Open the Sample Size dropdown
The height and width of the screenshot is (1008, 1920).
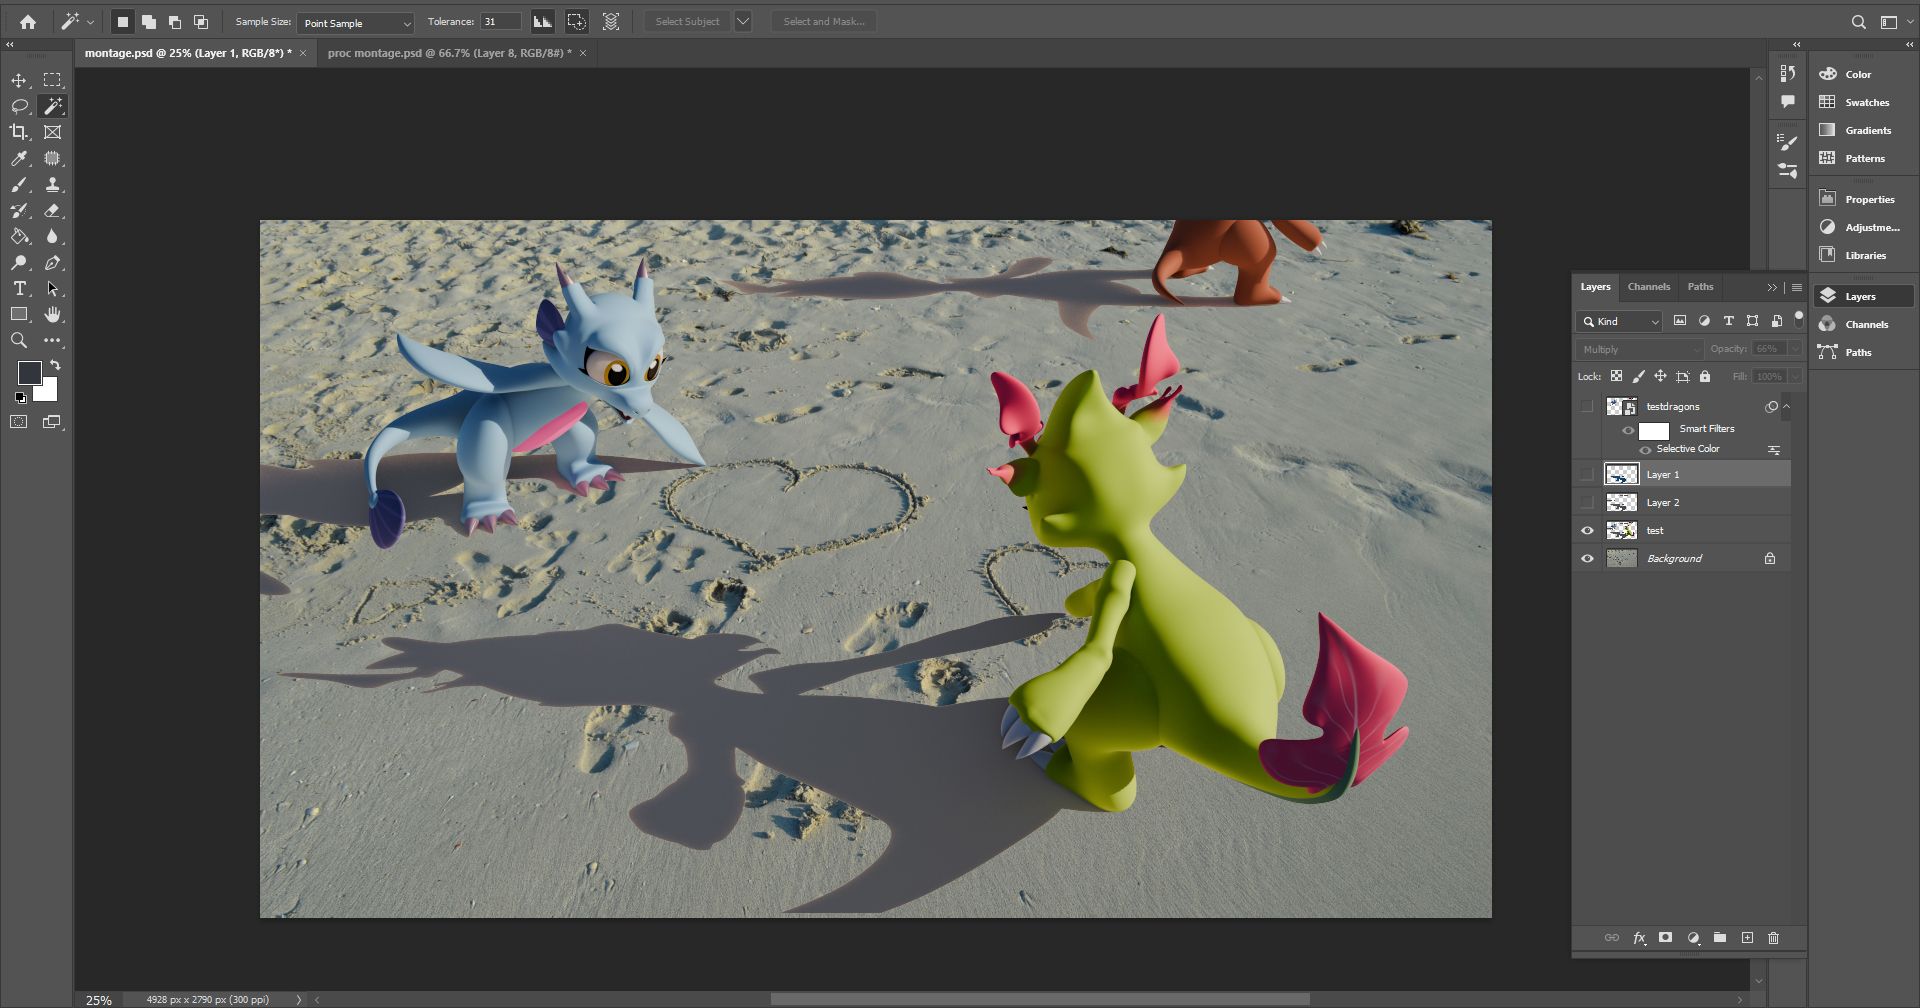[x=356, y=22]
